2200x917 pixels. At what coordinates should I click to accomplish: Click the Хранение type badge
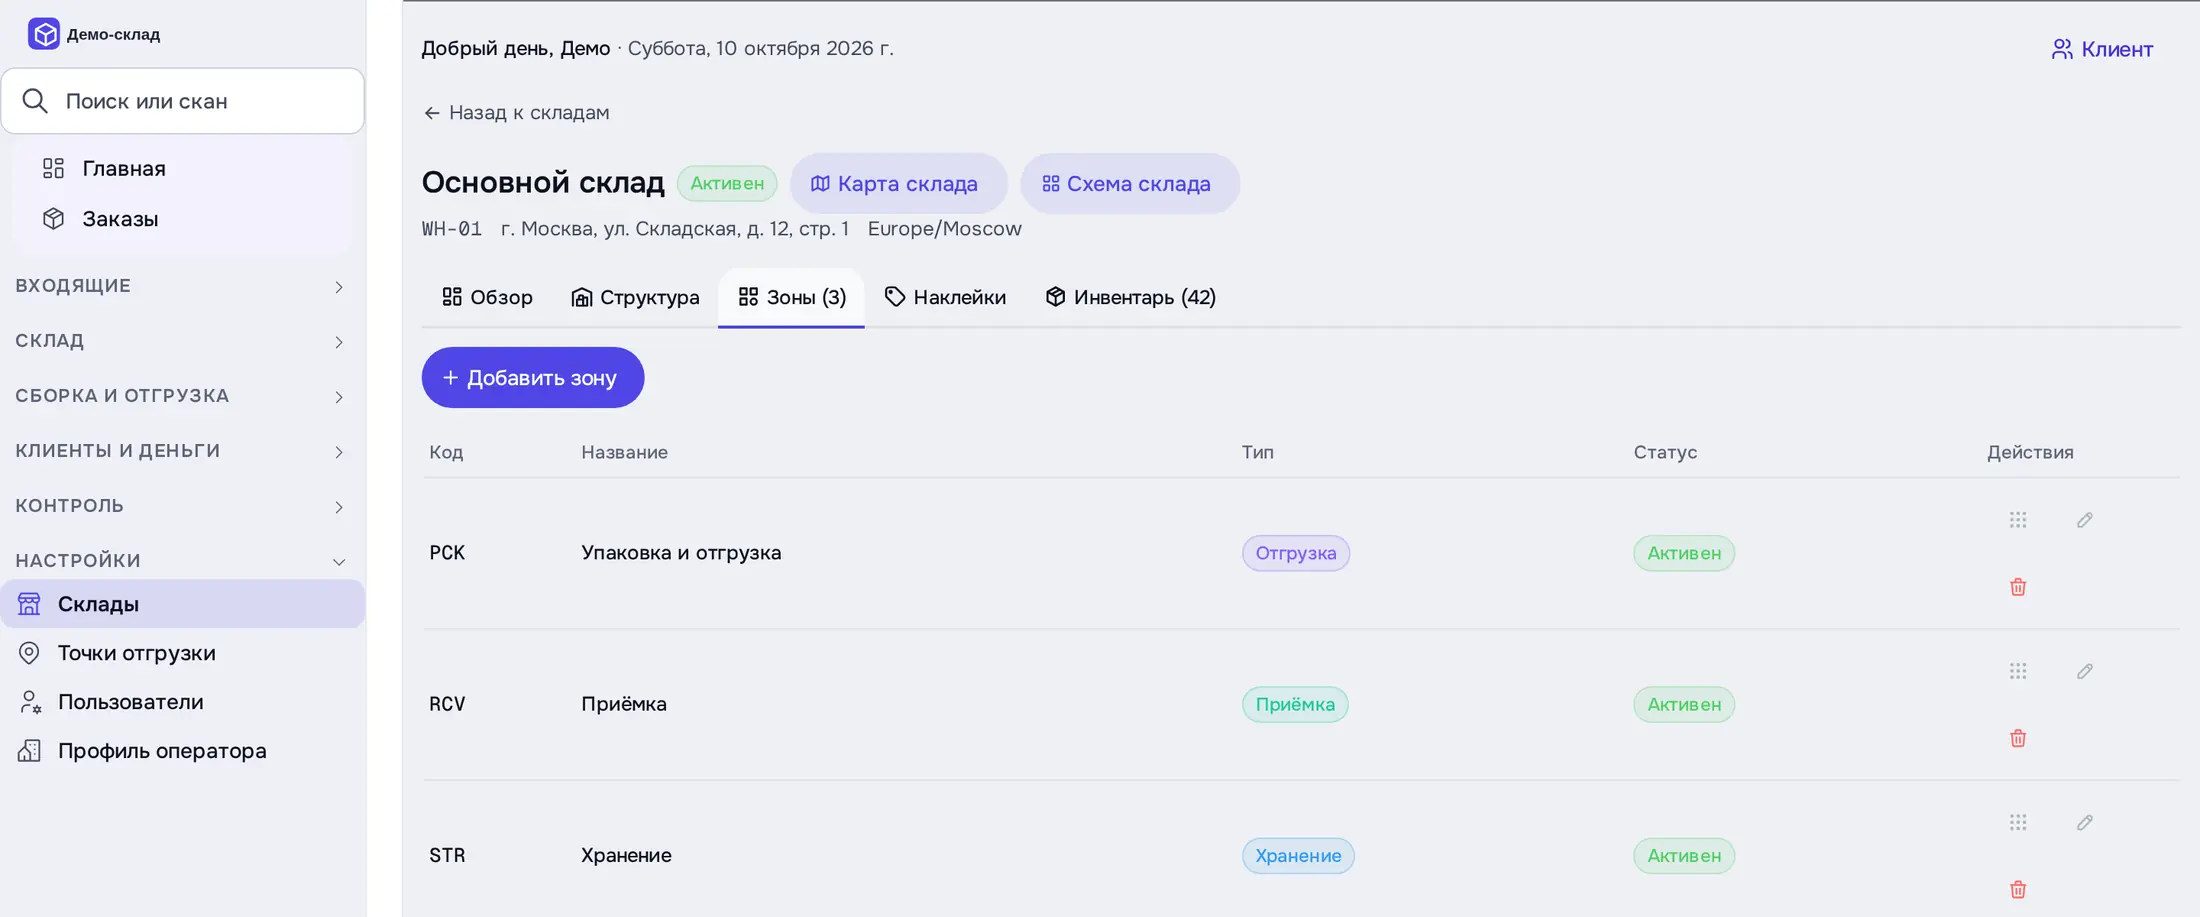pyautogui.click(x=1298, y=855)
